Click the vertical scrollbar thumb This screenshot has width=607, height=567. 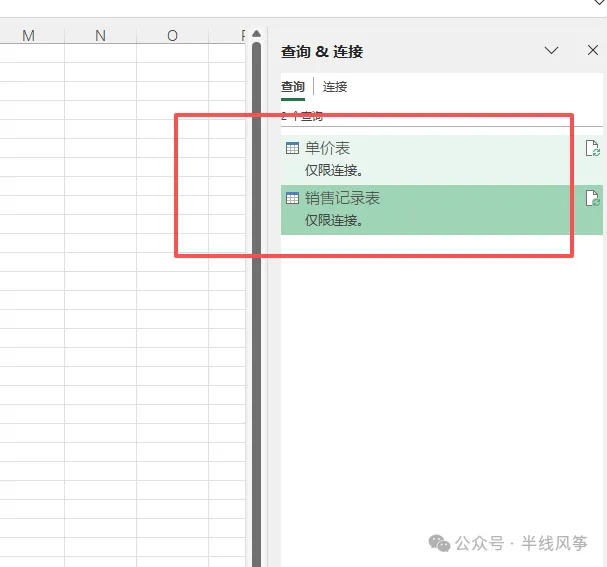(256, 304)
